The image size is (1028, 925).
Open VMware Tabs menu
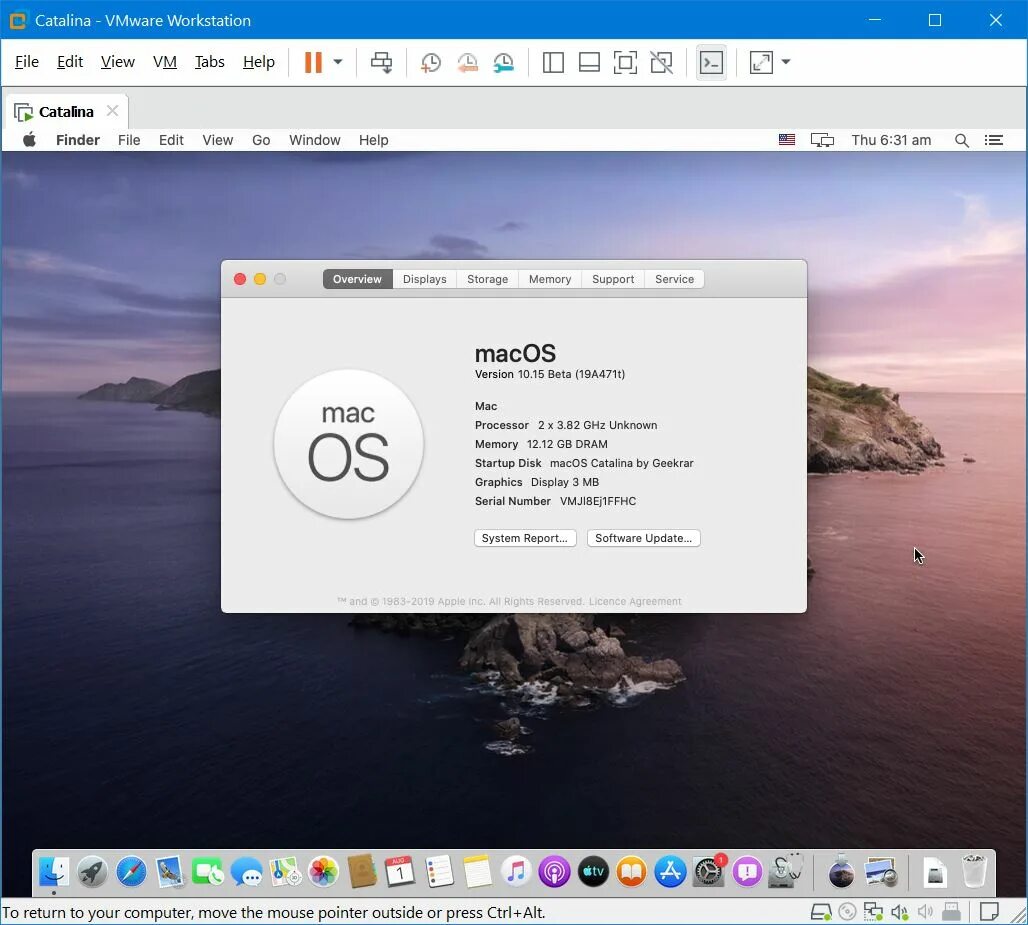(210, 62)
